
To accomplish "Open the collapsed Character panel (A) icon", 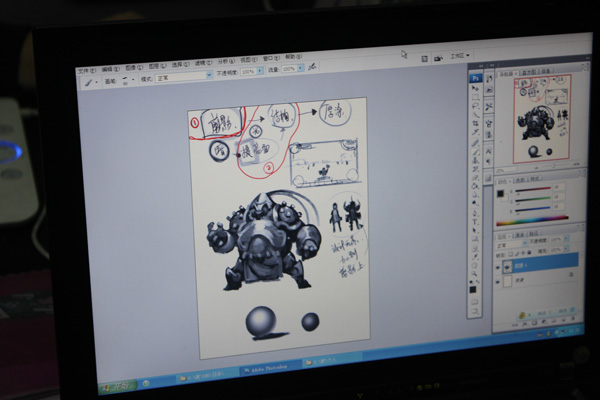I will pyautogui.click(x=489, y=151).
